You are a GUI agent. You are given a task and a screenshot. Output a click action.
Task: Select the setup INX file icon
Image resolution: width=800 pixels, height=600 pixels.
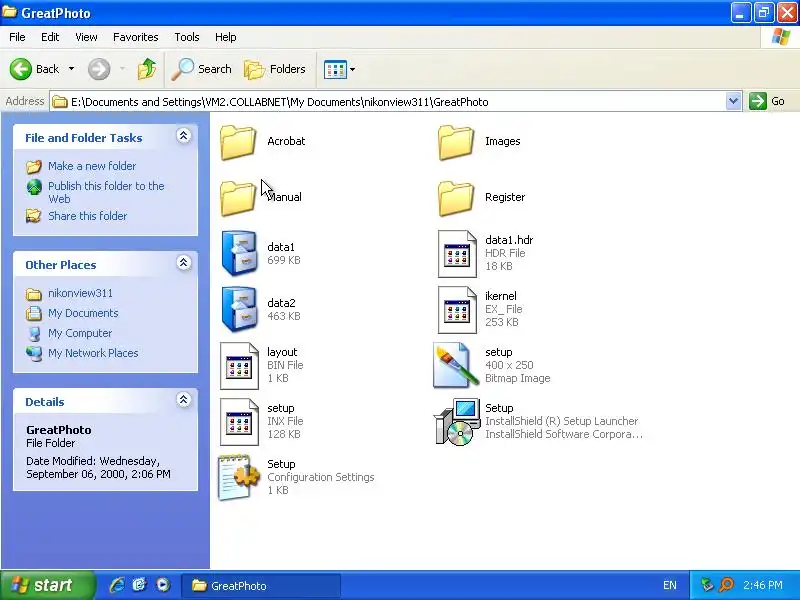point(239,422)
